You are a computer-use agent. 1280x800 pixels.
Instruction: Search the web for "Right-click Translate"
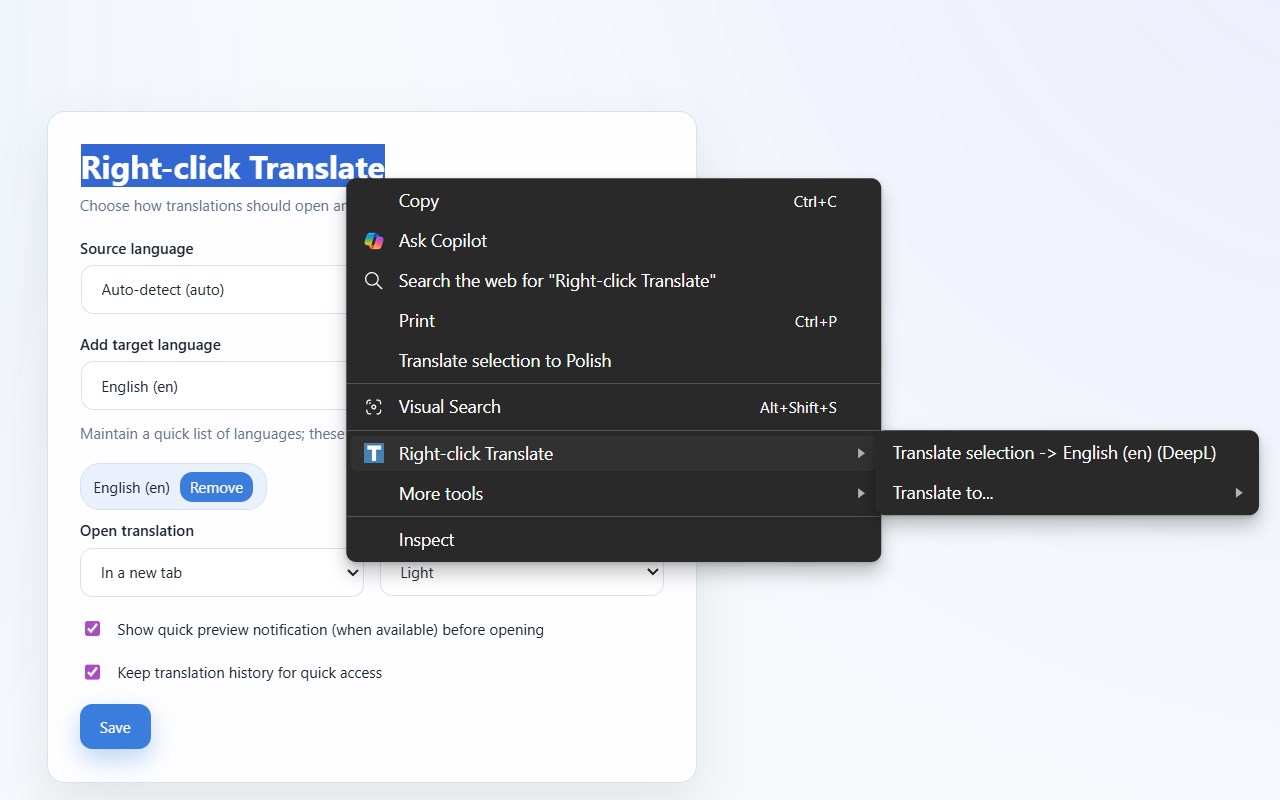613,281
